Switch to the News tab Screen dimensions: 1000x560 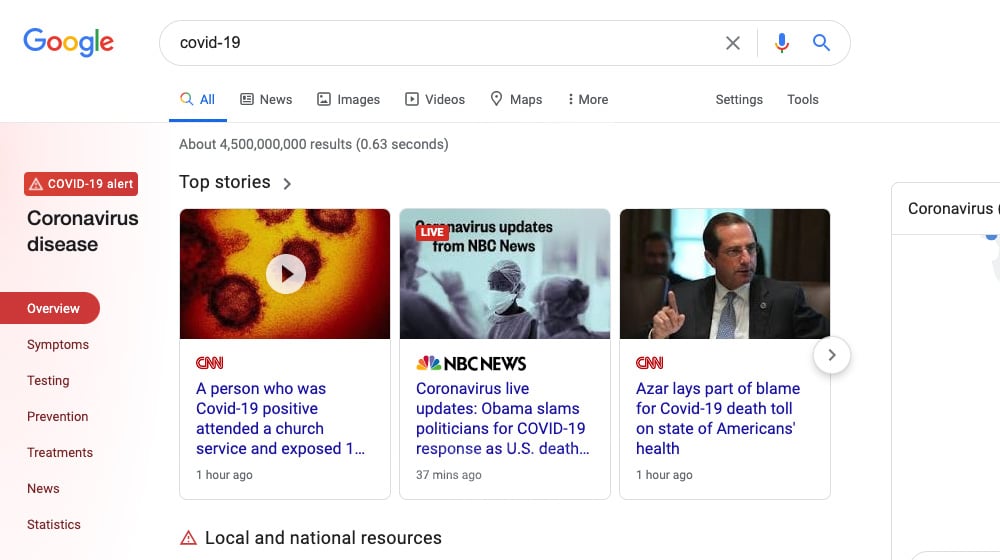(266, 99)
